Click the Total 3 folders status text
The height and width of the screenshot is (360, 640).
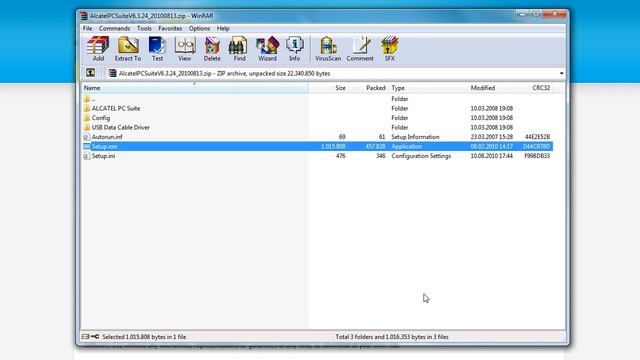tap(392, 337)
